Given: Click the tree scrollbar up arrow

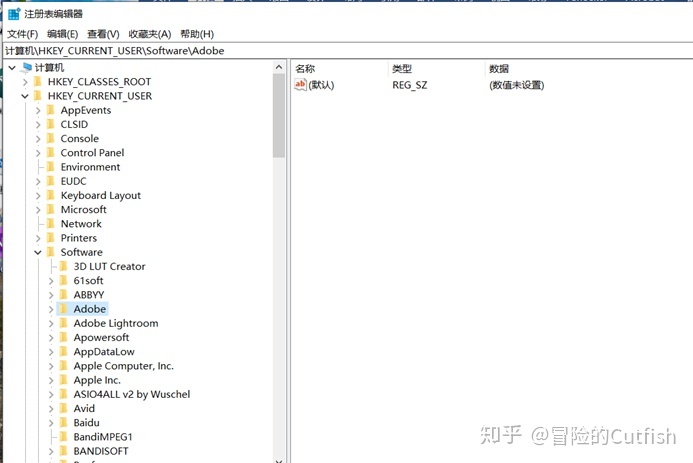Looking at the screenshot, I should click(279, 67).
